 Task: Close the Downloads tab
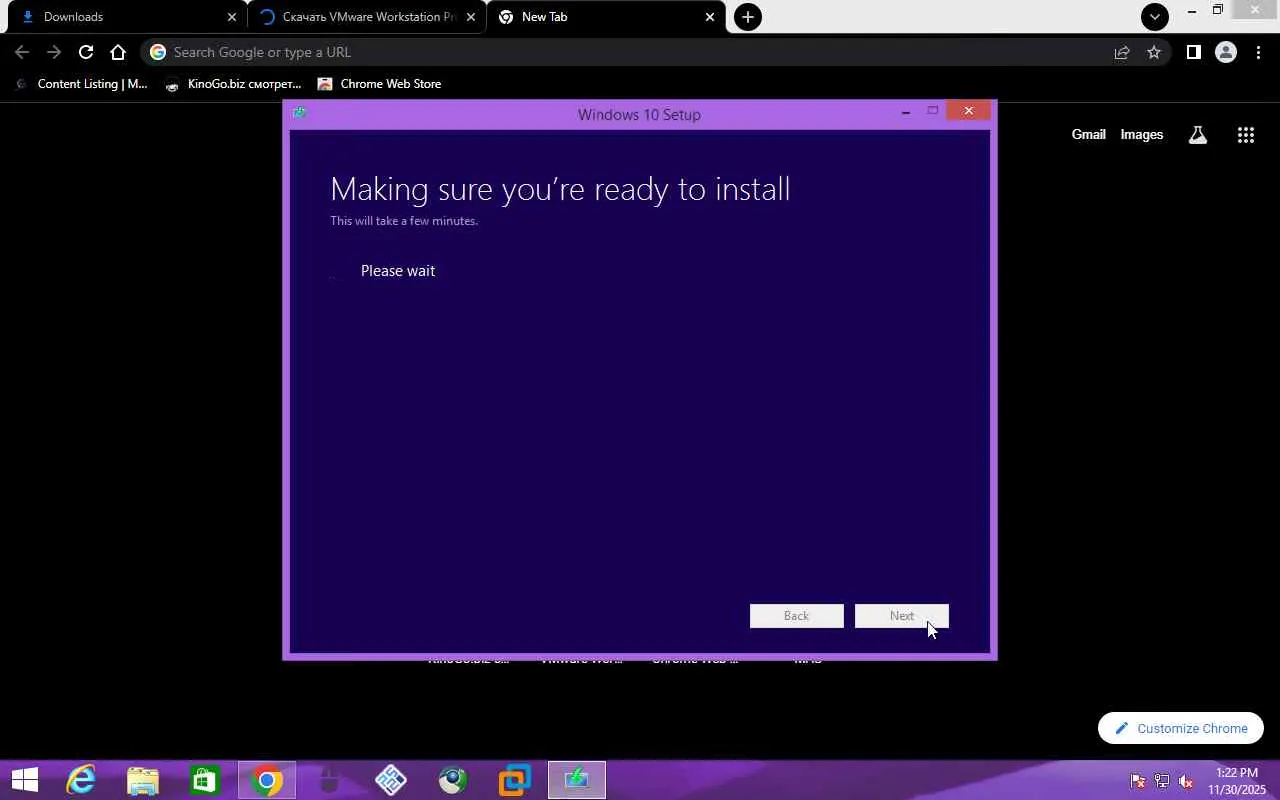(x=232, y=17)
